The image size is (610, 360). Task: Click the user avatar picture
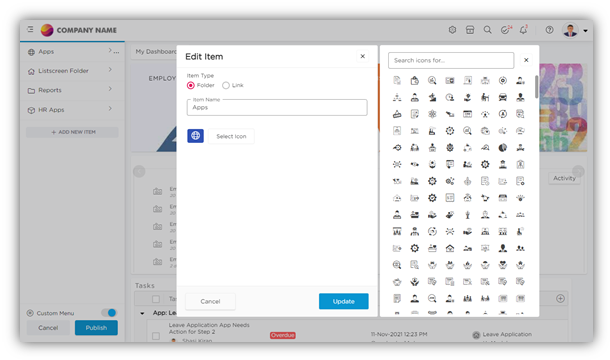[x=570, y=30]
